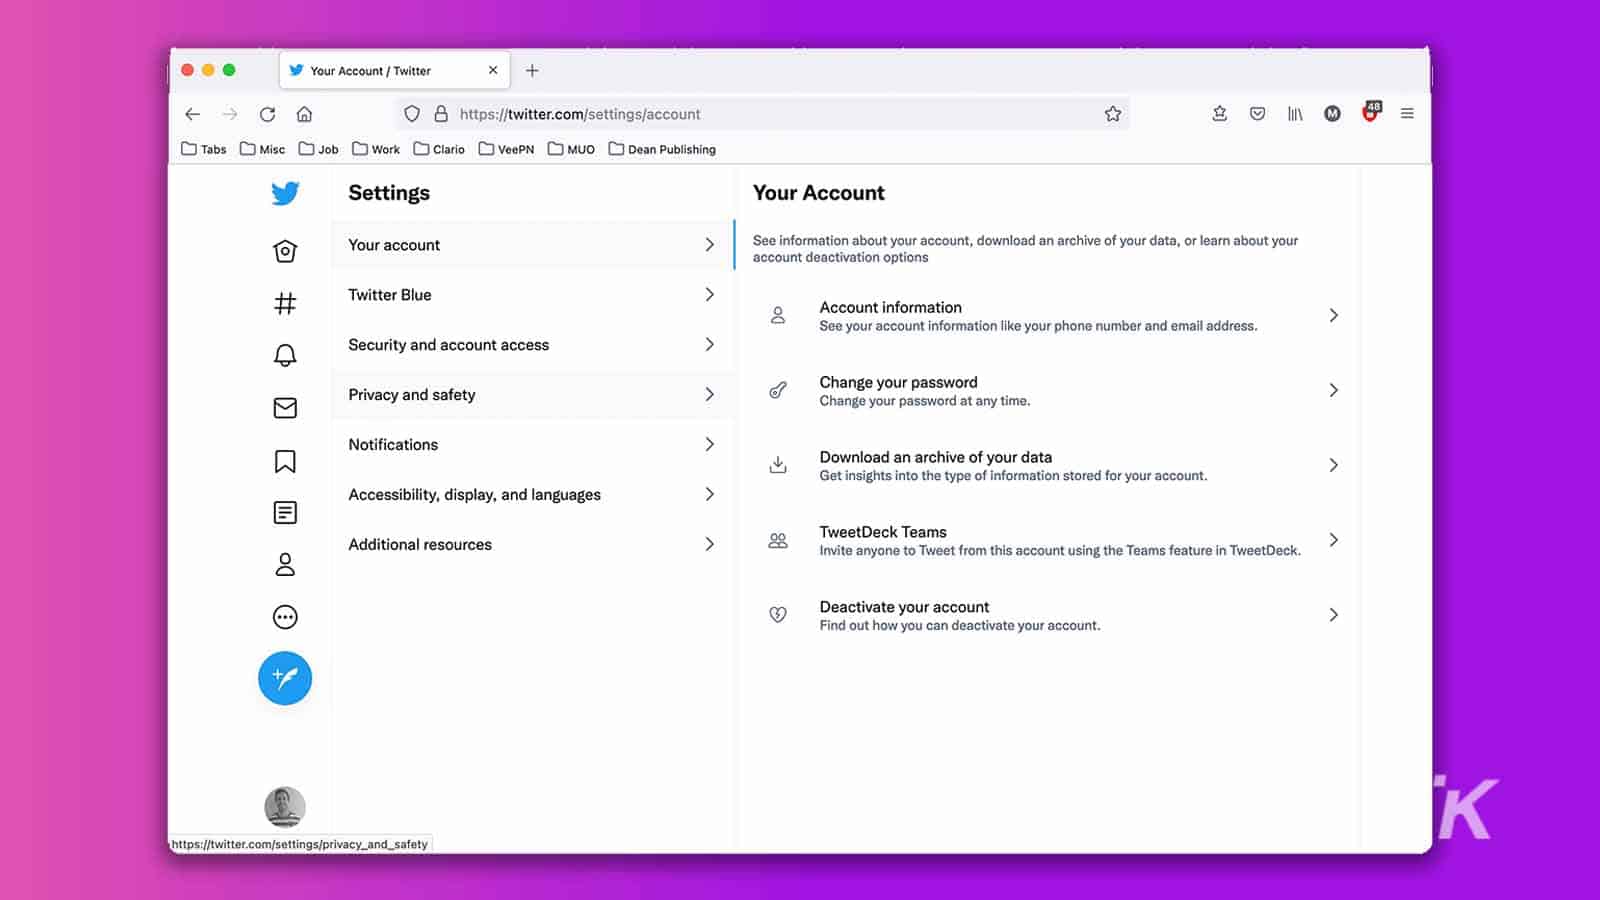The height and width of the screenshot is (900, 1600).
Task: Close the Your Account / Twitter tab
Action: [493, 71]
